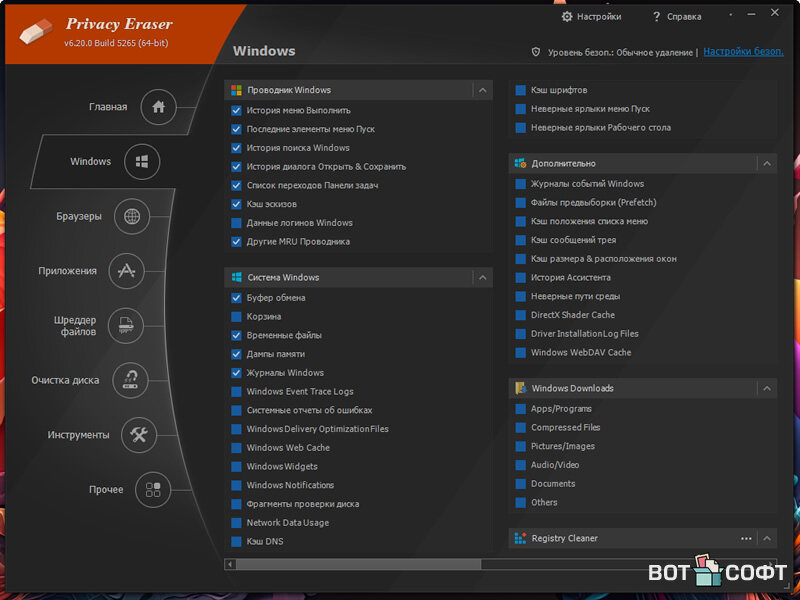Screen dimensions: 800x600
Task: Open the Очистка диска disk icon
Action: [131, 380]
